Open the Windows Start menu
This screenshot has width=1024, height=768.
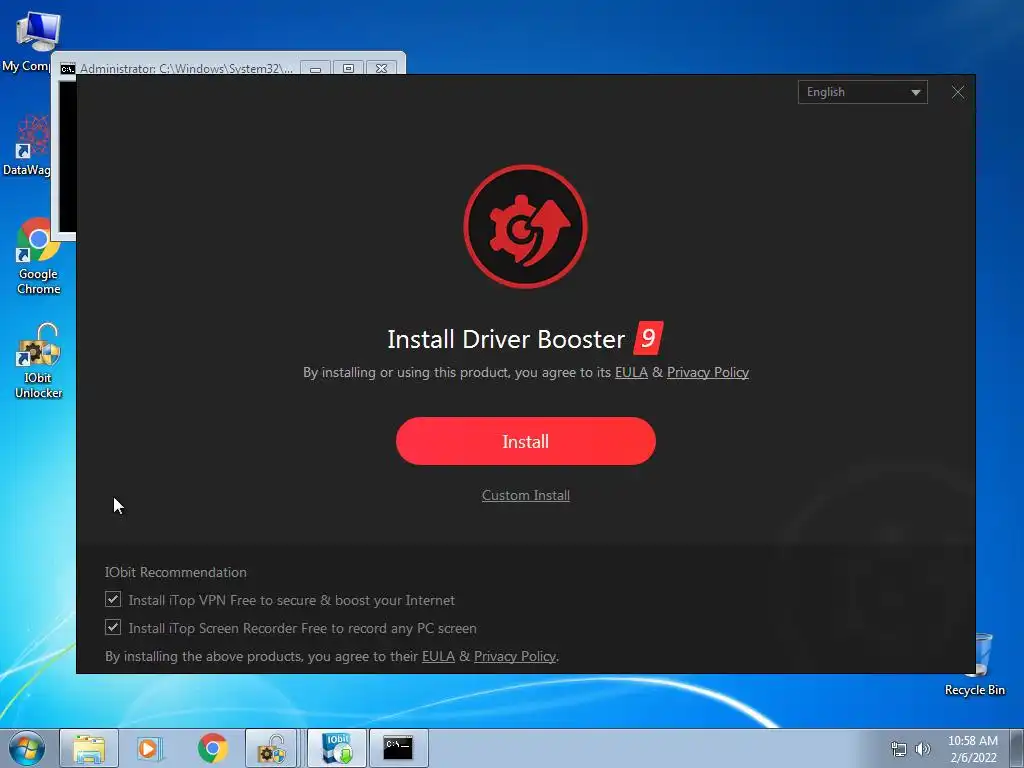(27, 748)
